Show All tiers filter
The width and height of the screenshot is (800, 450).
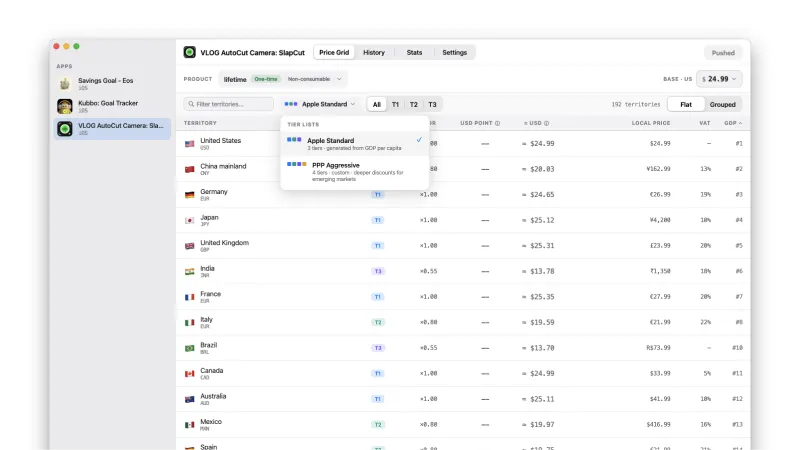(377, 105)
